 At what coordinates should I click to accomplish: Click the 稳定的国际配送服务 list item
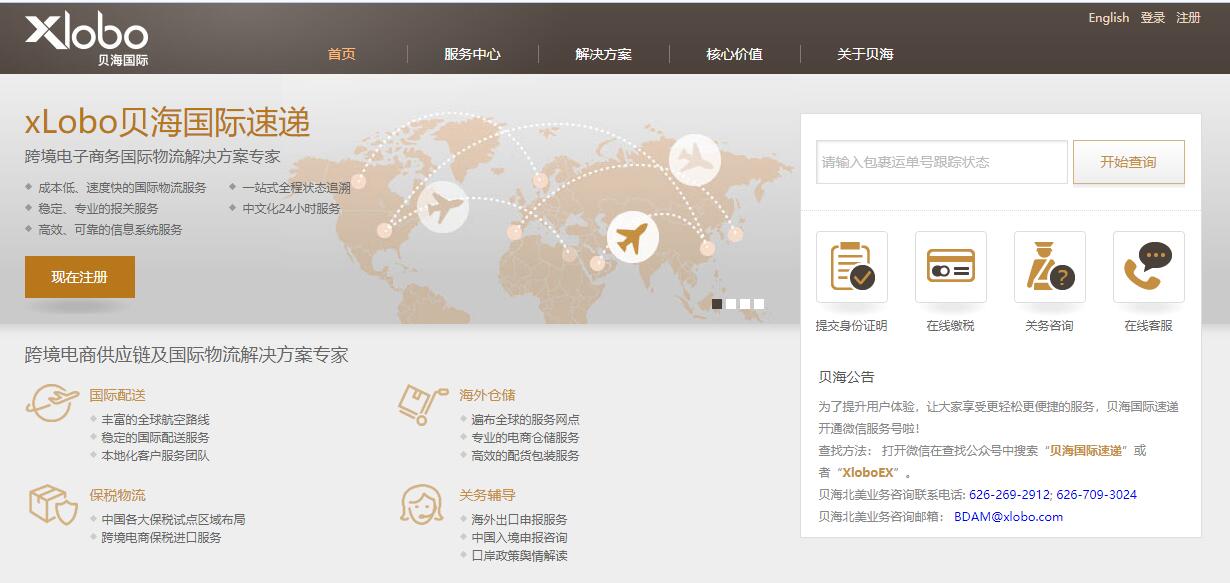(155, 438)
